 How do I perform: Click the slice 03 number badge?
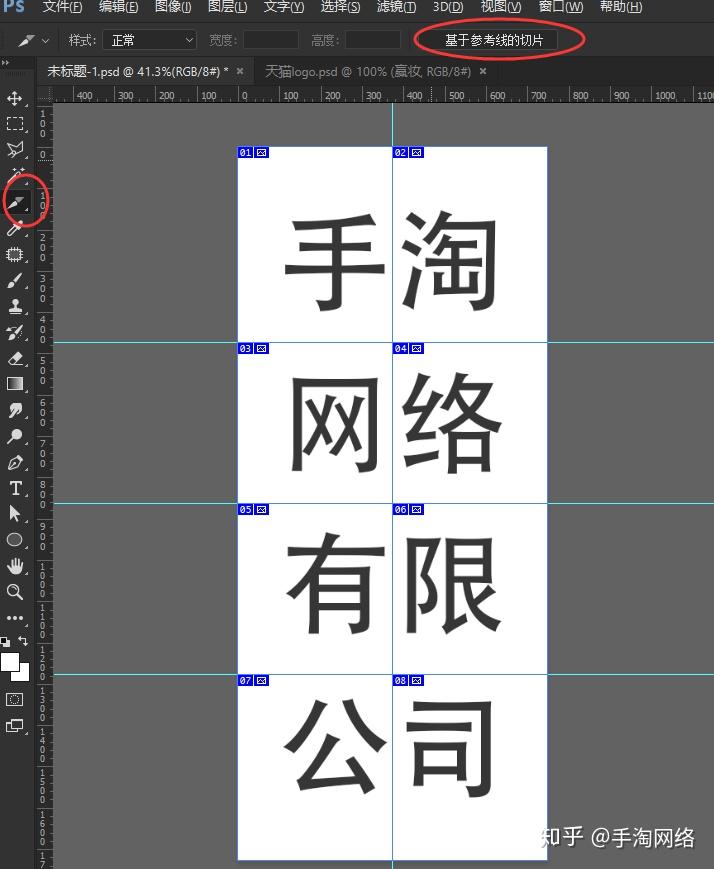tap(246, 349)
